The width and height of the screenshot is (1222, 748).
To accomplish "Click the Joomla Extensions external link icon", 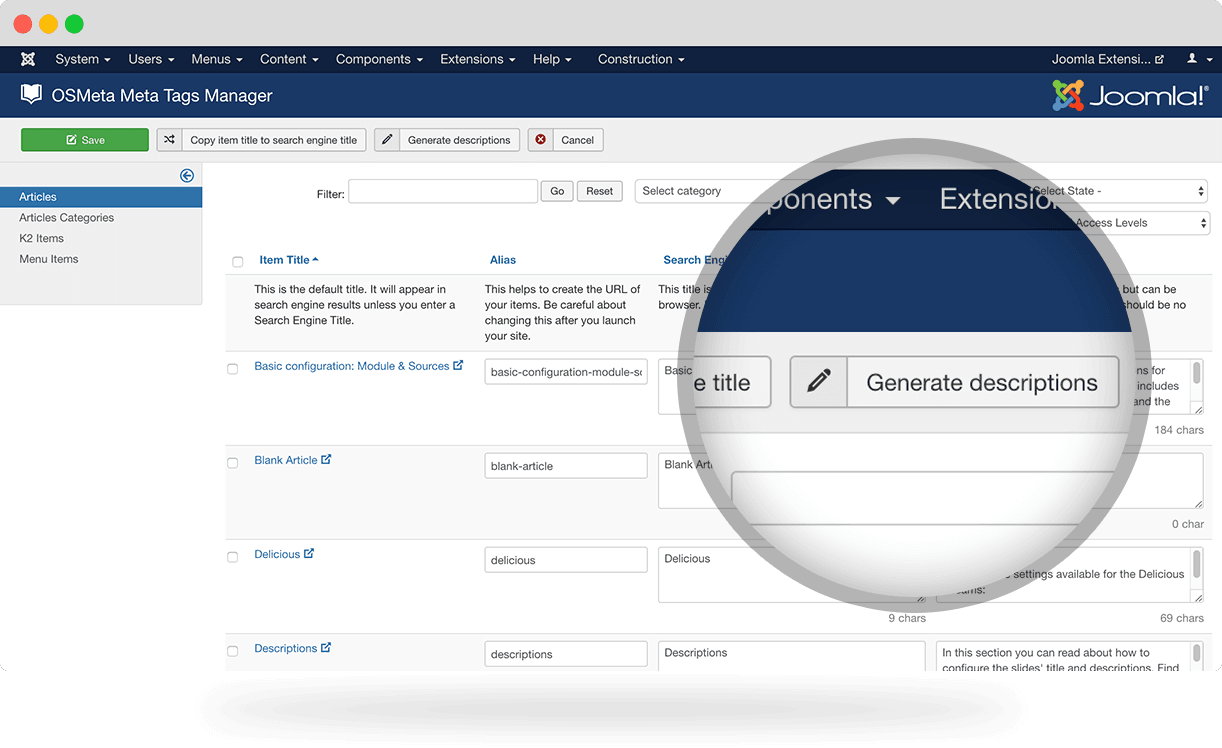I will coord(1160,60).
